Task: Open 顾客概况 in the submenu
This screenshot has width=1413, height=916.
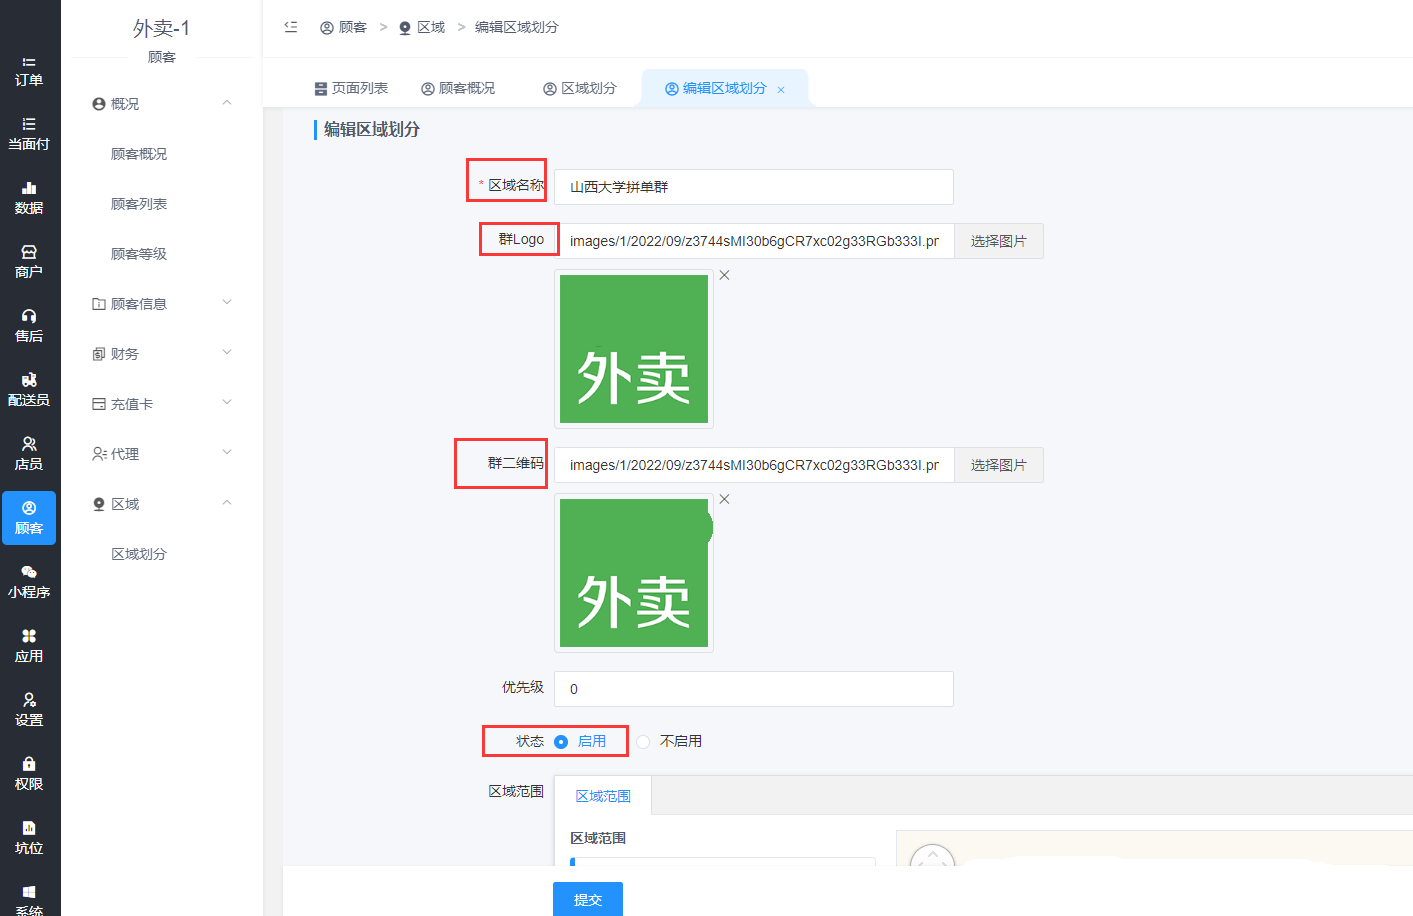Action: click(x=139, y=154)
